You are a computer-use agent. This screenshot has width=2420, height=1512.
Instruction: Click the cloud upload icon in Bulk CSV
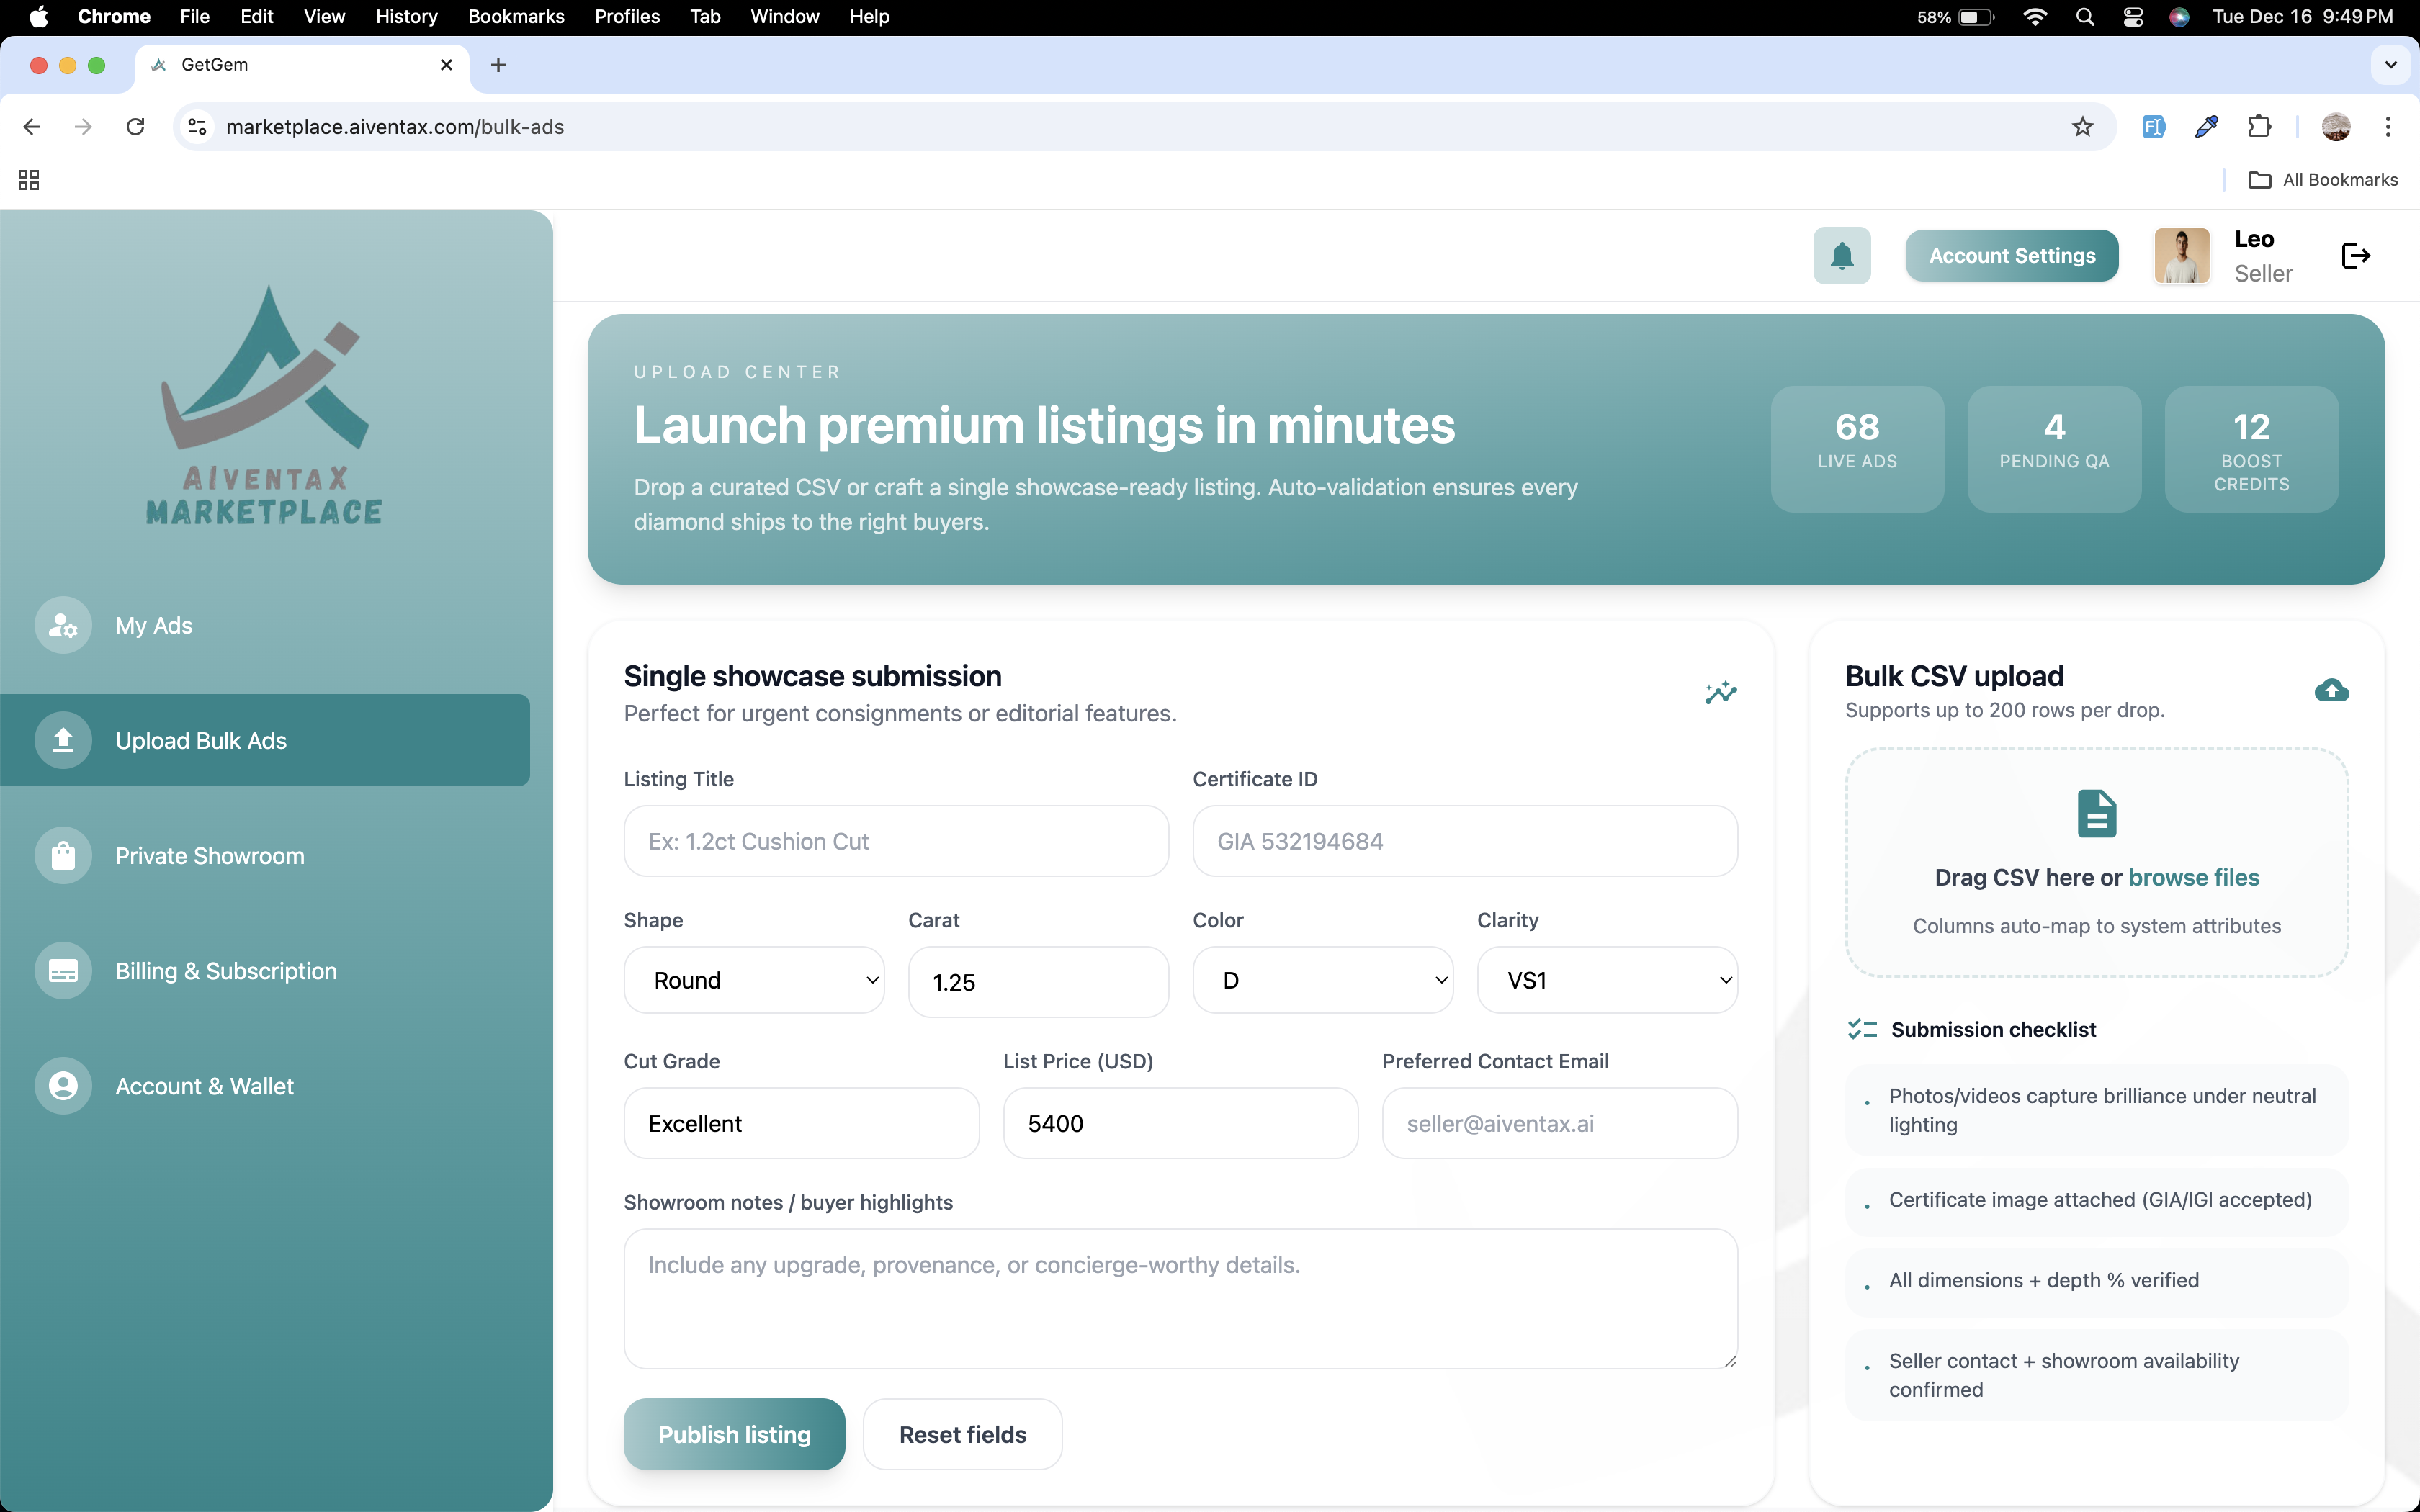(2331, 690)
